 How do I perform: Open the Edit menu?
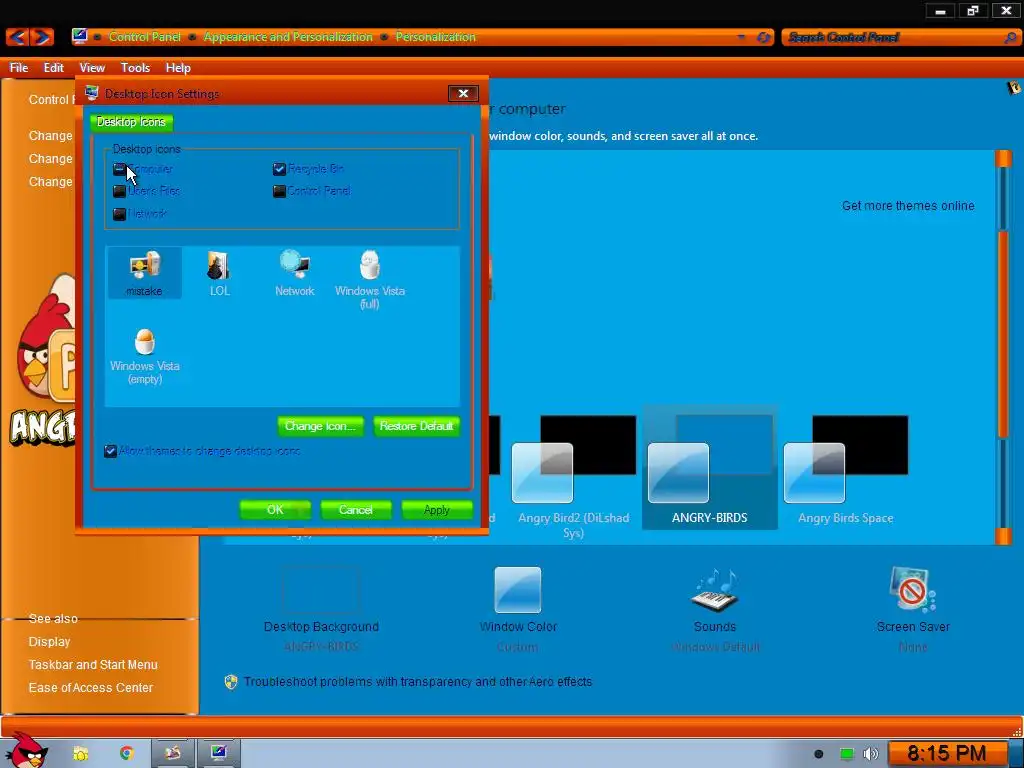tap(54, 67)
